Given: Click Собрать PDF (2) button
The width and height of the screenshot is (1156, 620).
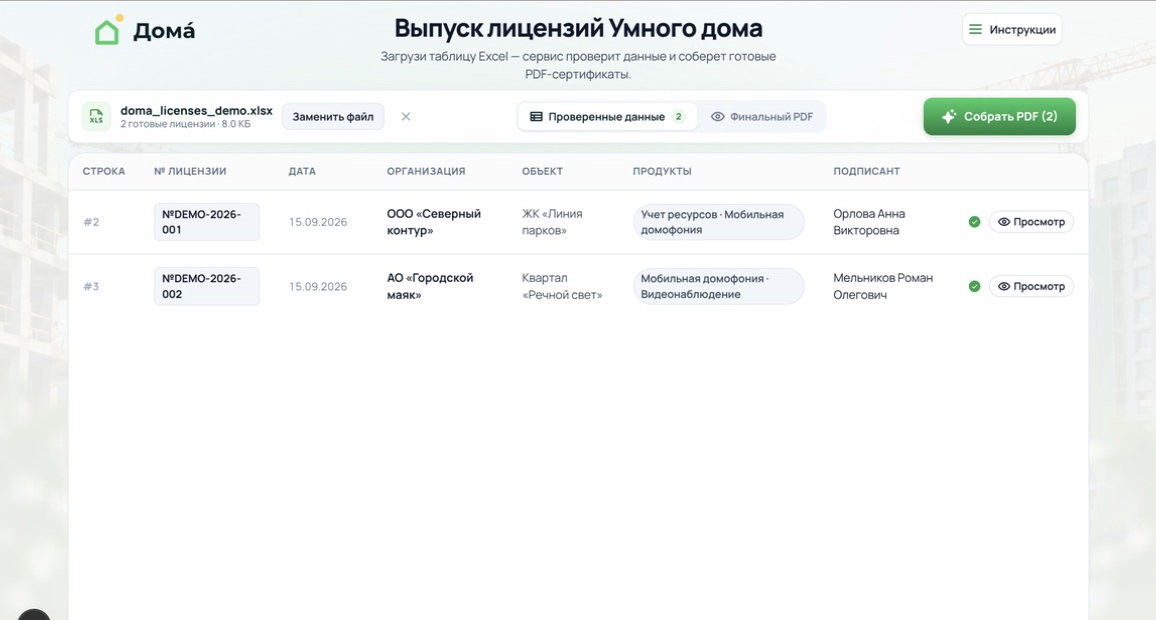Looking at the screenshot, I should pos(999,116).
